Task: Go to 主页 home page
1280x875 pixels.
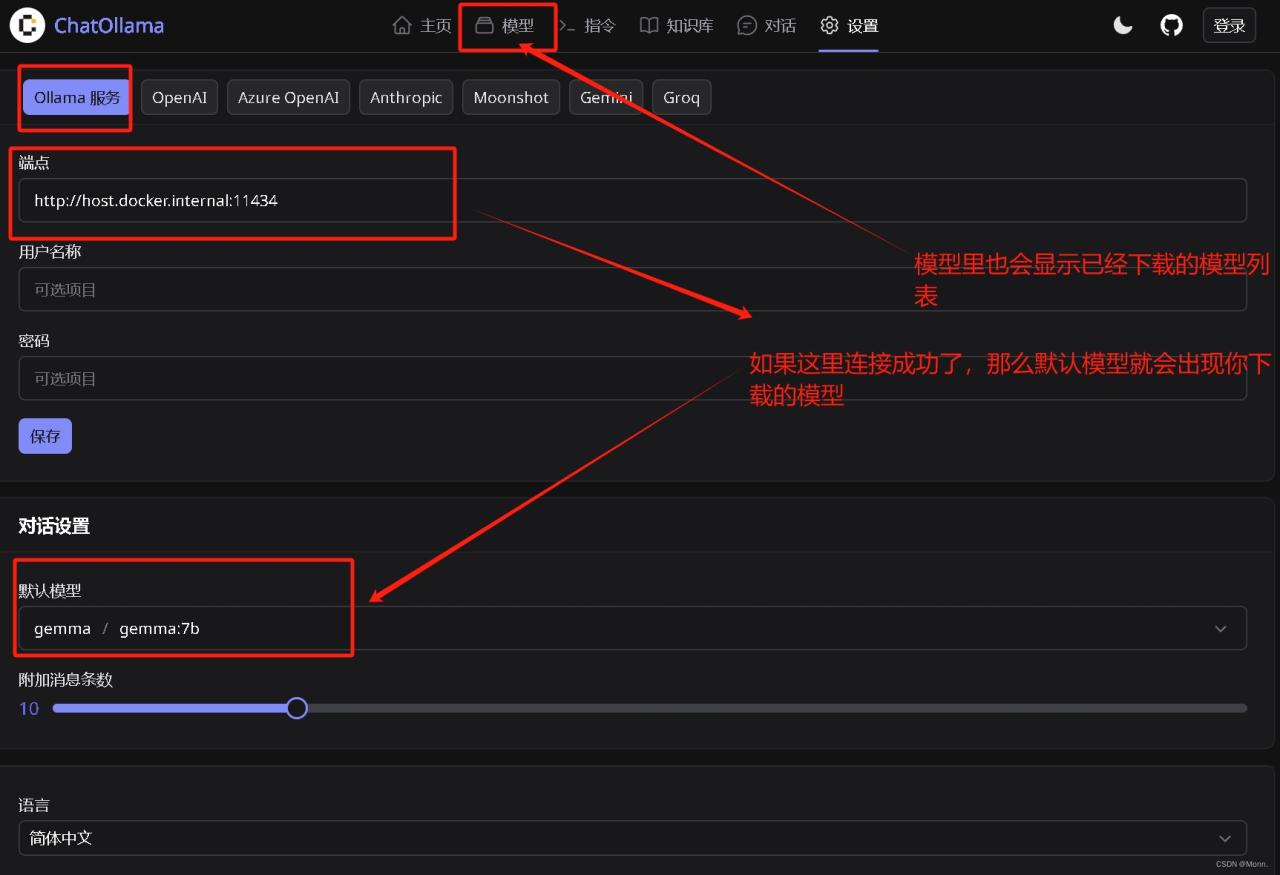Action: click(422, 26)
